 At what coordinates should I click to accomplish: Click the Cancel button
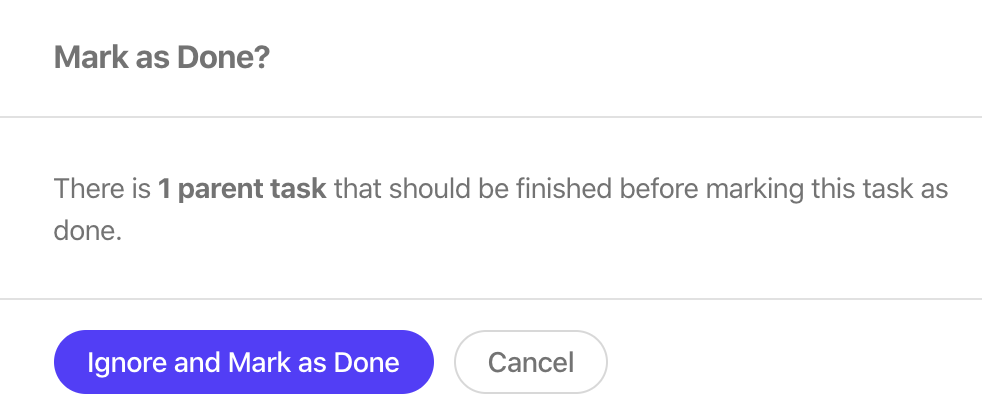coord(530,362)
